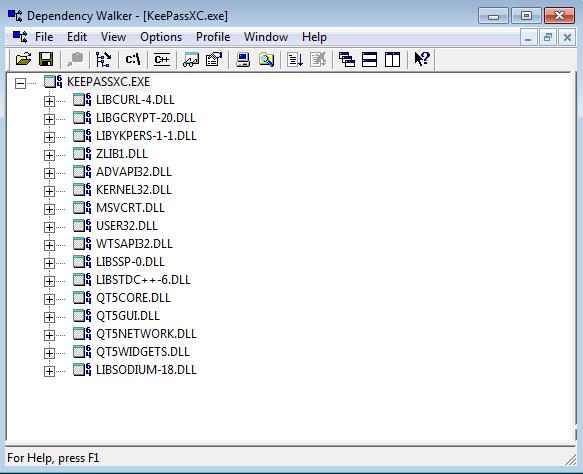Open module Properties toolbar icon
Screen dimensions: 583x474
click(x=214, y=59)
